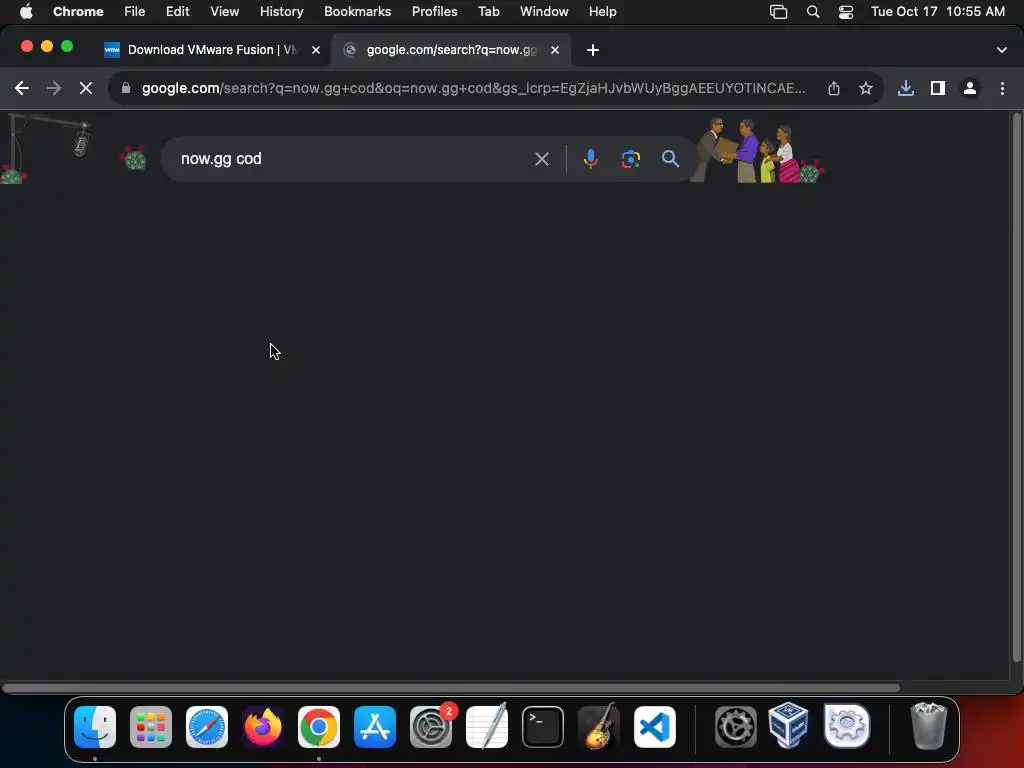Launch GarageBand from the Dock
Viewport: 1024px width, 768px height.
599,726
